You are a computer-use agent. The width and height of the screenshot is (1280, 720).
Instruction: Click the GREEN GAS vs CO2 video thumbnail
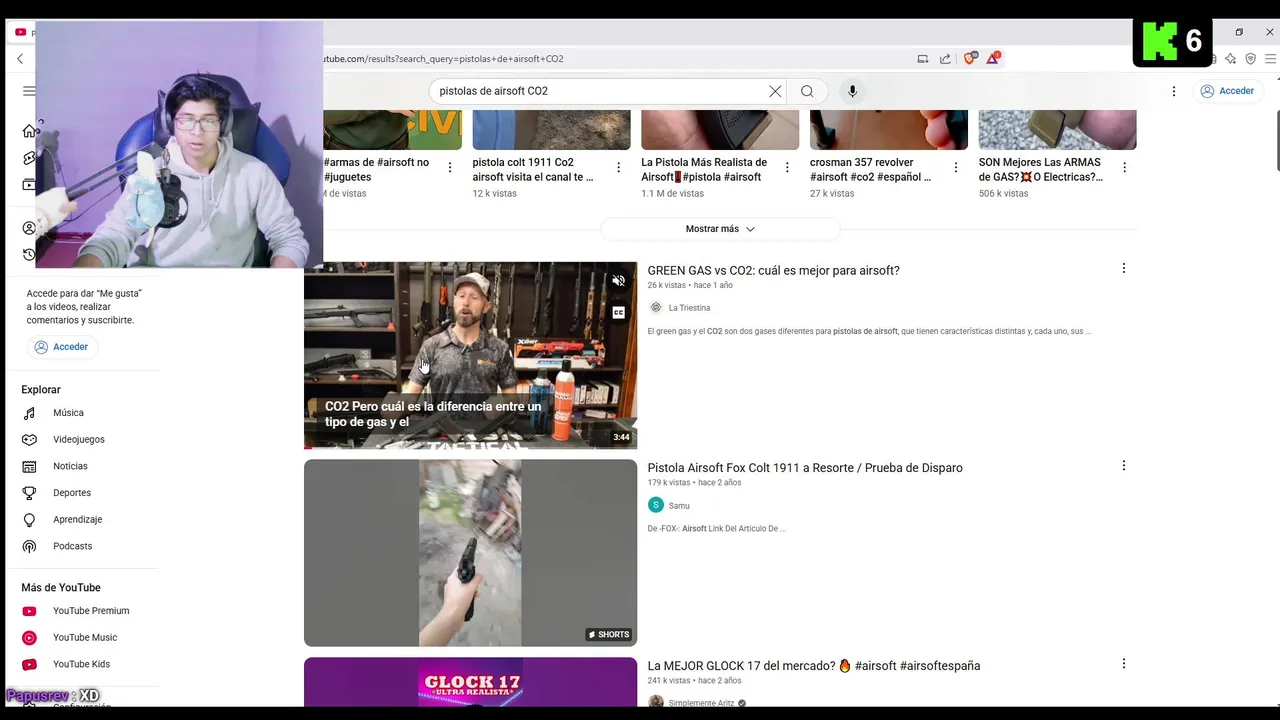click(x=470, y=355)
